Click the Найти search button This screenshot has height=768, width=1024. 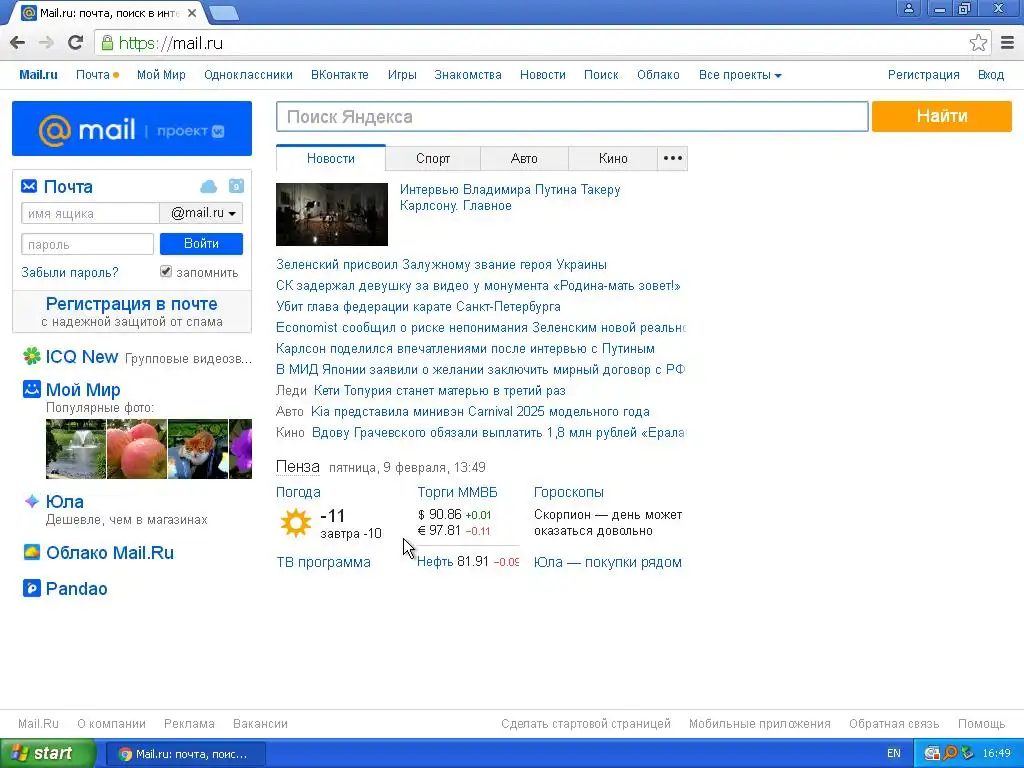[x=942, y=116]
